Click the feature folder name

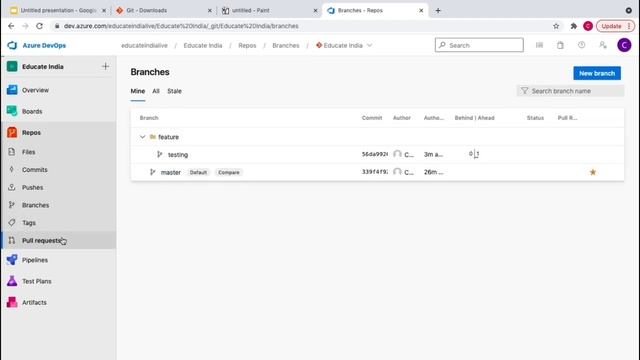tap(168, 137)
